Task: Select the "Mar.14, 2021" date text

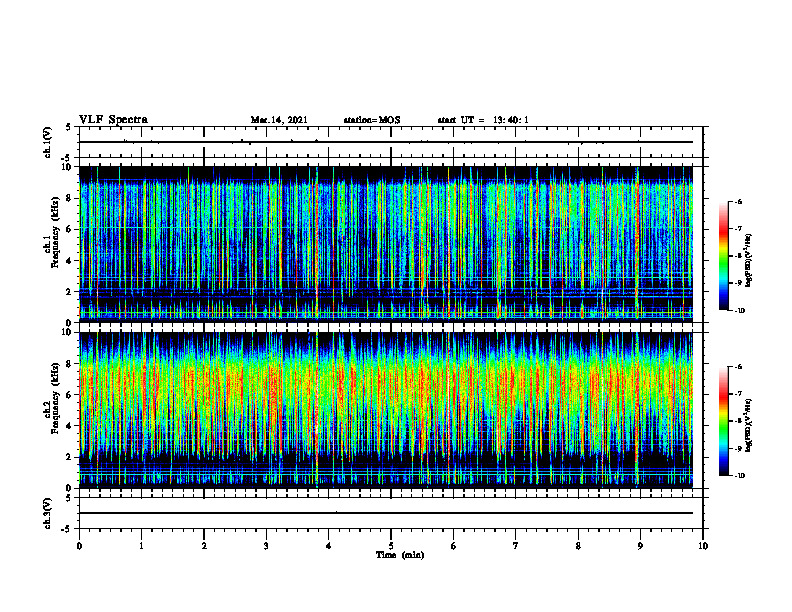Action: coord(279,120)
